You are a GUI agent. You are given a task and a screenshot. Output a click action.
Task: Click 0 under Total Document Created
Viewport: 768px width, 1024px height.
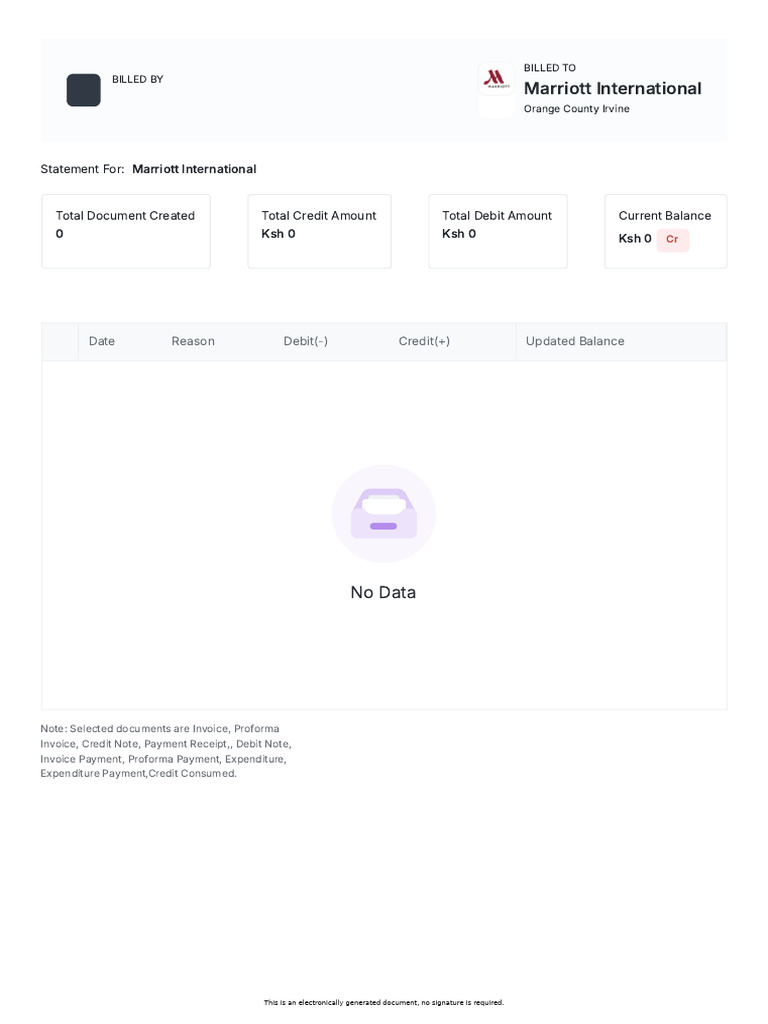(59, 234)
